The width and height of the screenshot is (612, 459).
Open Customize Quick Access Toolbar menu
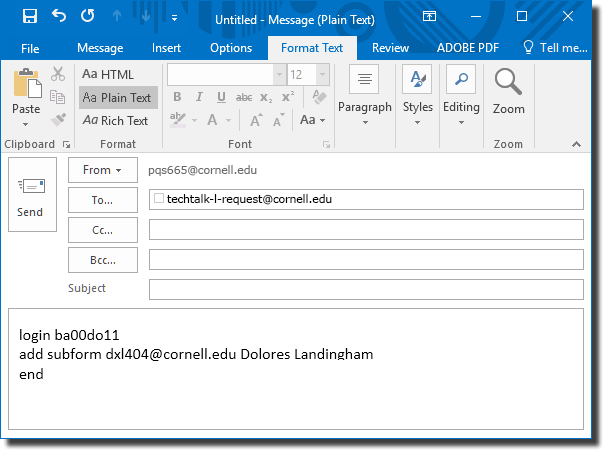[x=174, y=18]
